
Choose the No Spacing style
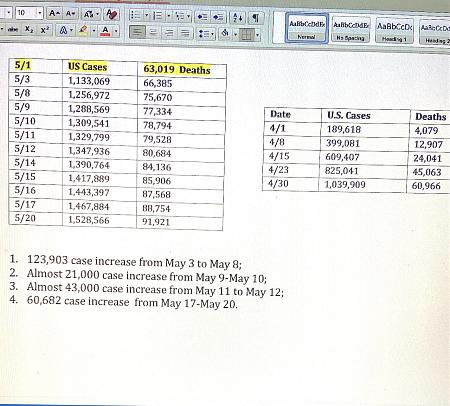pos(351,29)
